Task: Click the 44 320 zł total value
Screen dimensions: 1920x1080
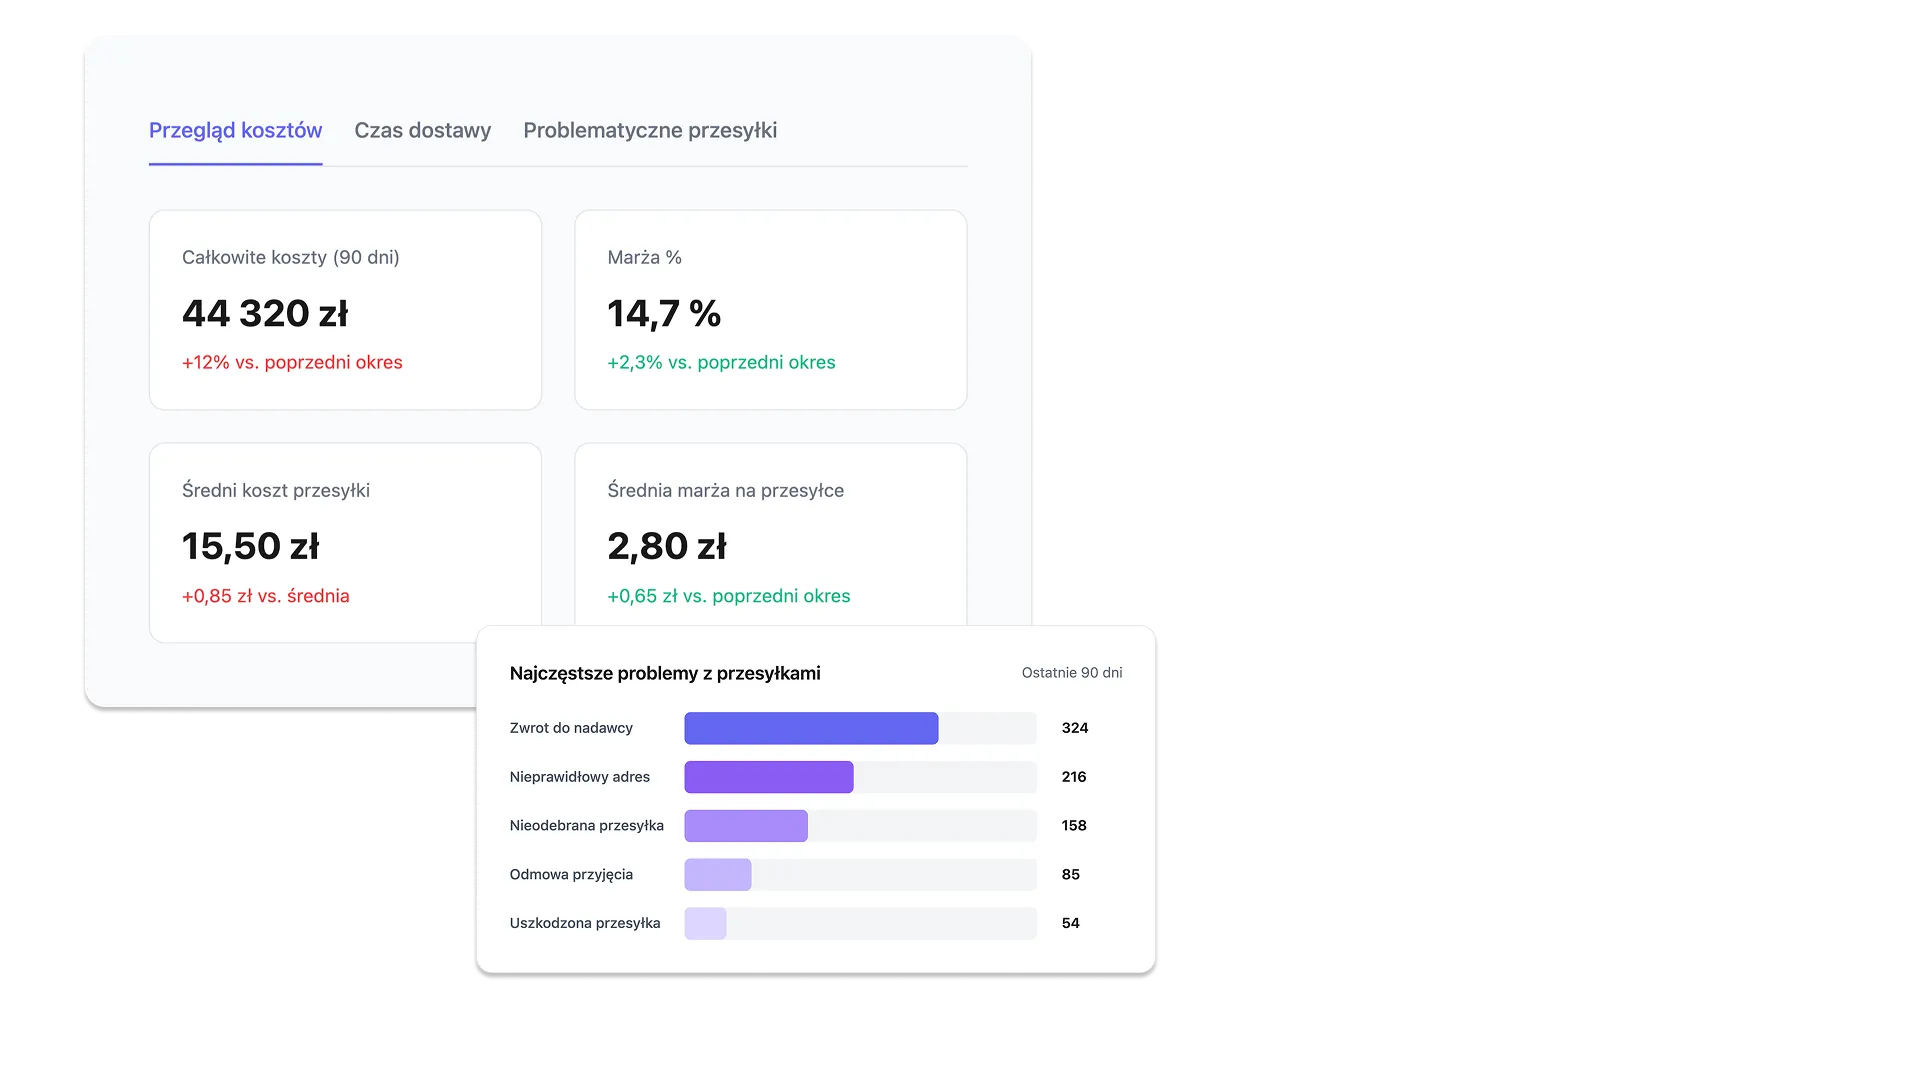Action: (x=265, y=314)
